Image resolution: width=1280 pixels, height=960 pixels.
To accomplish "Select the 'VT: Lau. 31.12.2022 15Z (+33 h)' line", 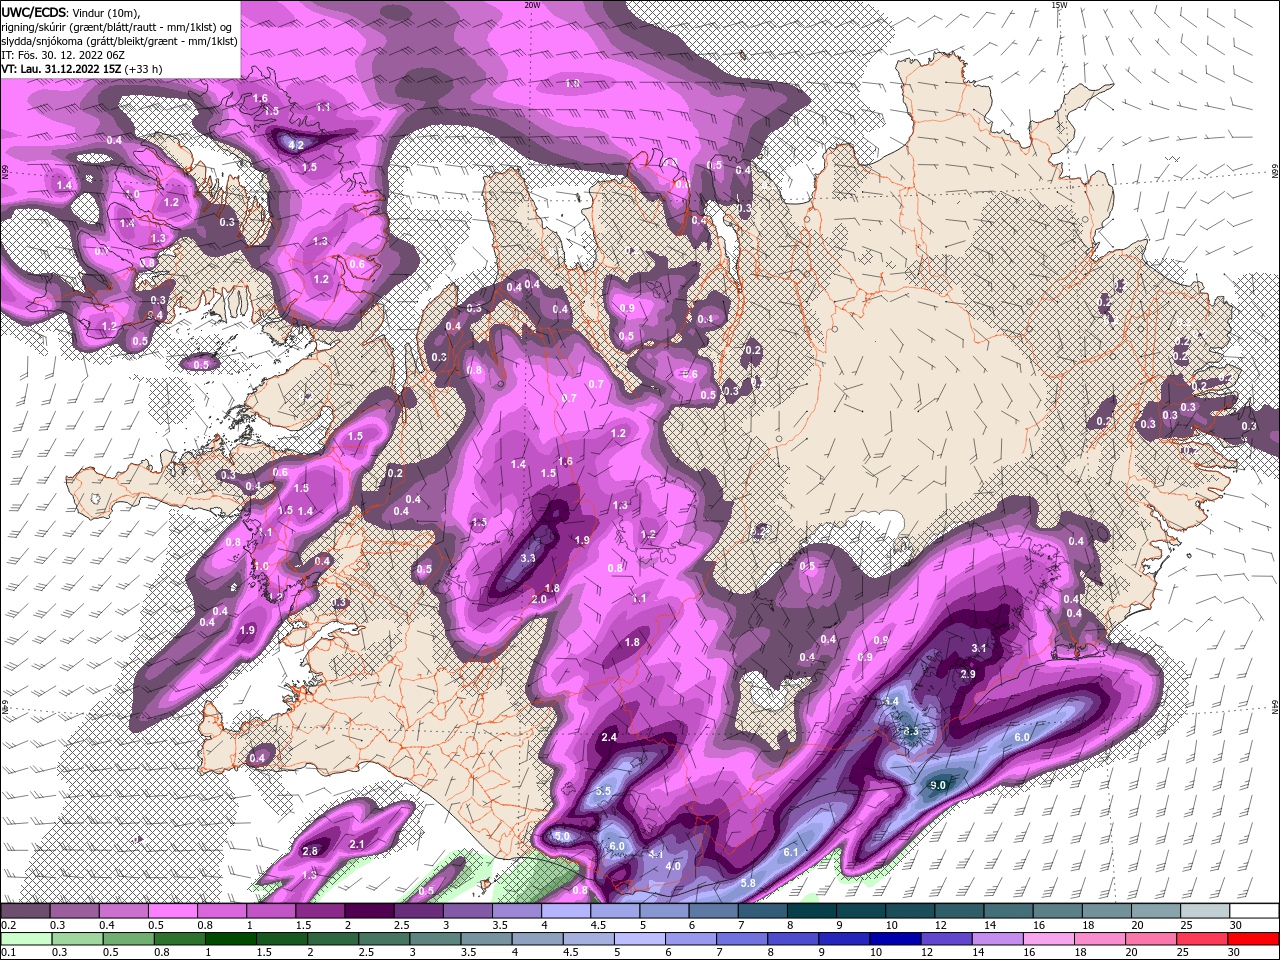I will click(x=82, y=69).
